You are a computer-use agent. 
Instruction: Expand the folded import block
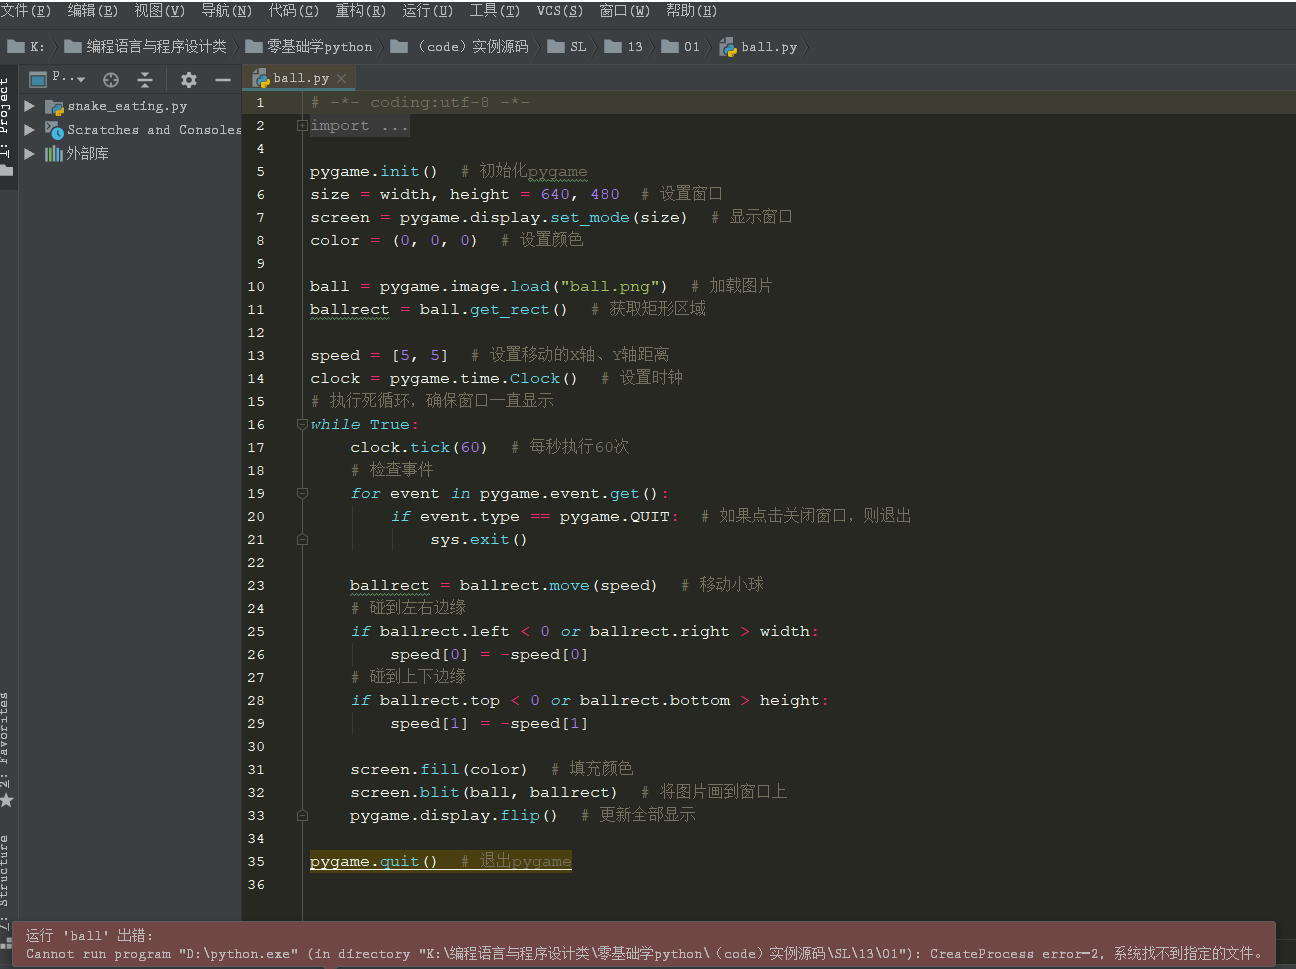pos(302,126)
